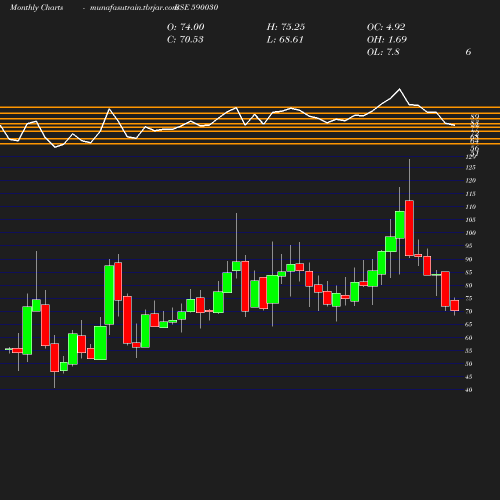Click the price axis label "55"
Screen dimensions: 500x500
click(x=469, y=351)
